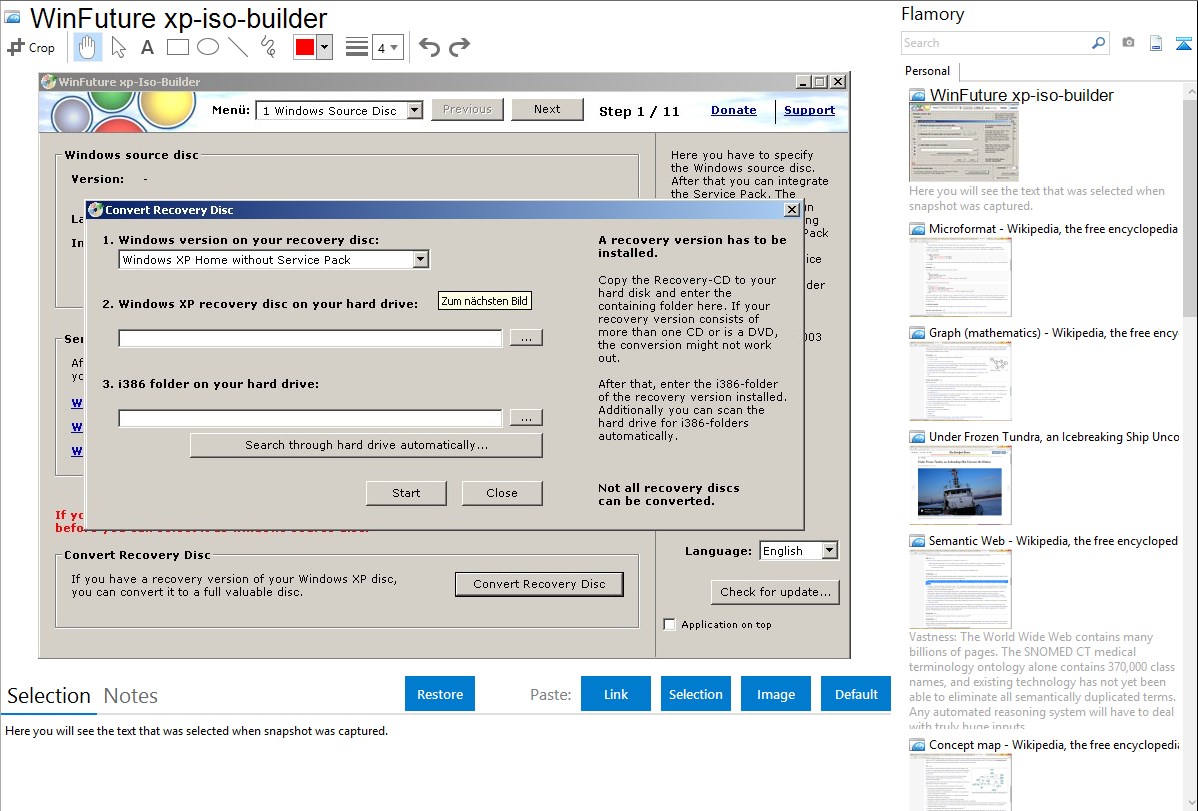Click the icon beside Concept map snapshot

point(917,745)
